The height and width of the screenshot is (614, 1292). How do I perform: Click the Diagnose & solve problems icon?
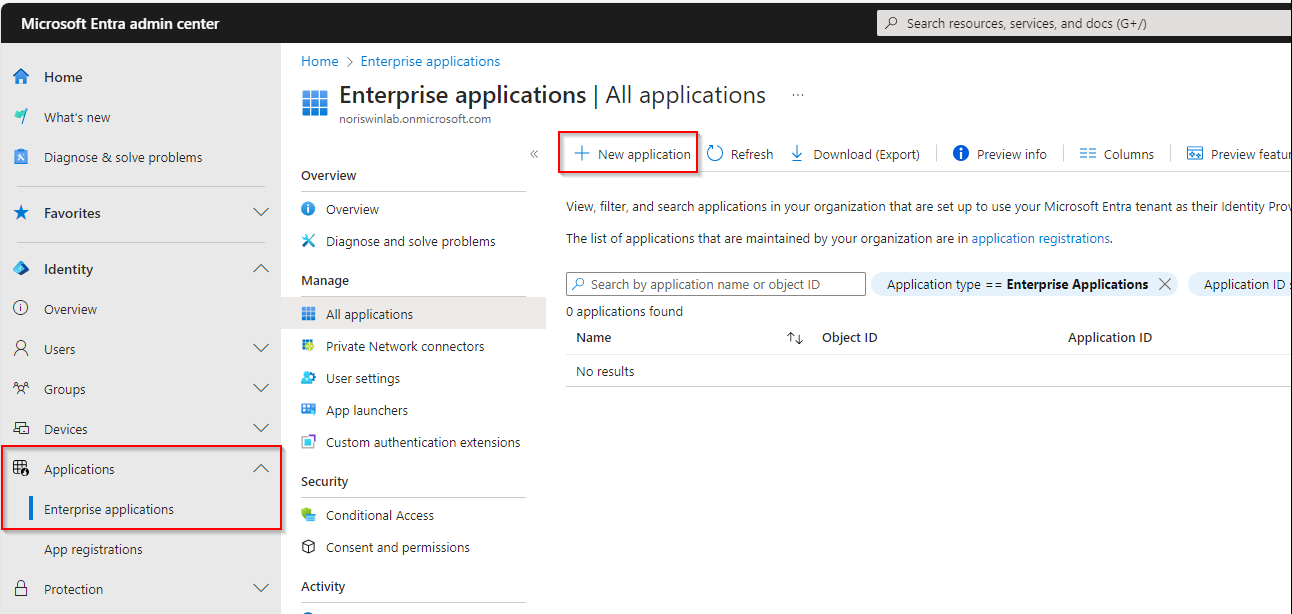coord(21,157)
